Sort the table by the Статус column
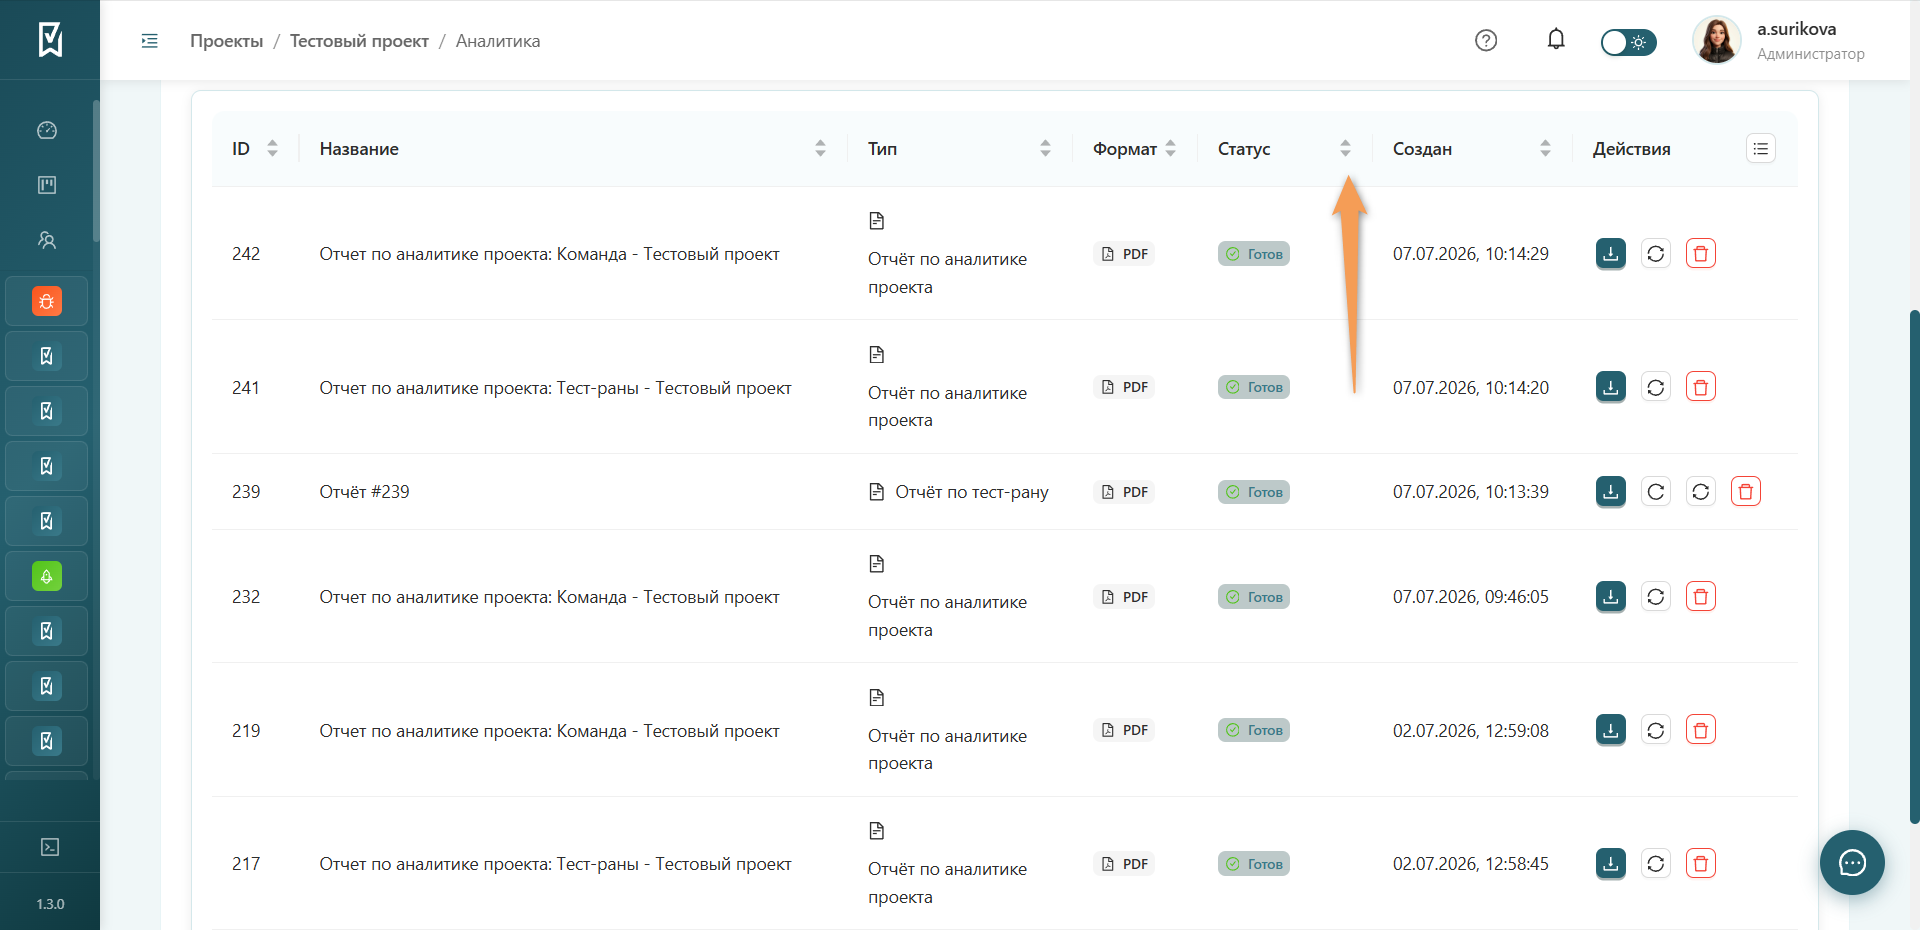 (1345, 149)
